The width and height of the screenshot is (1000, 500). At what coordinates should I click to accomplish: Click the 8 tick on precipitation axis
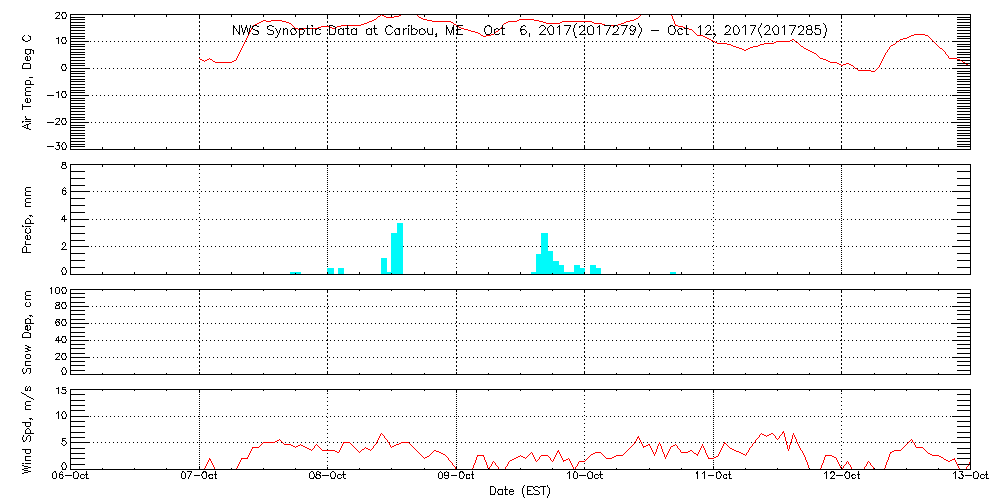point(63,166)
